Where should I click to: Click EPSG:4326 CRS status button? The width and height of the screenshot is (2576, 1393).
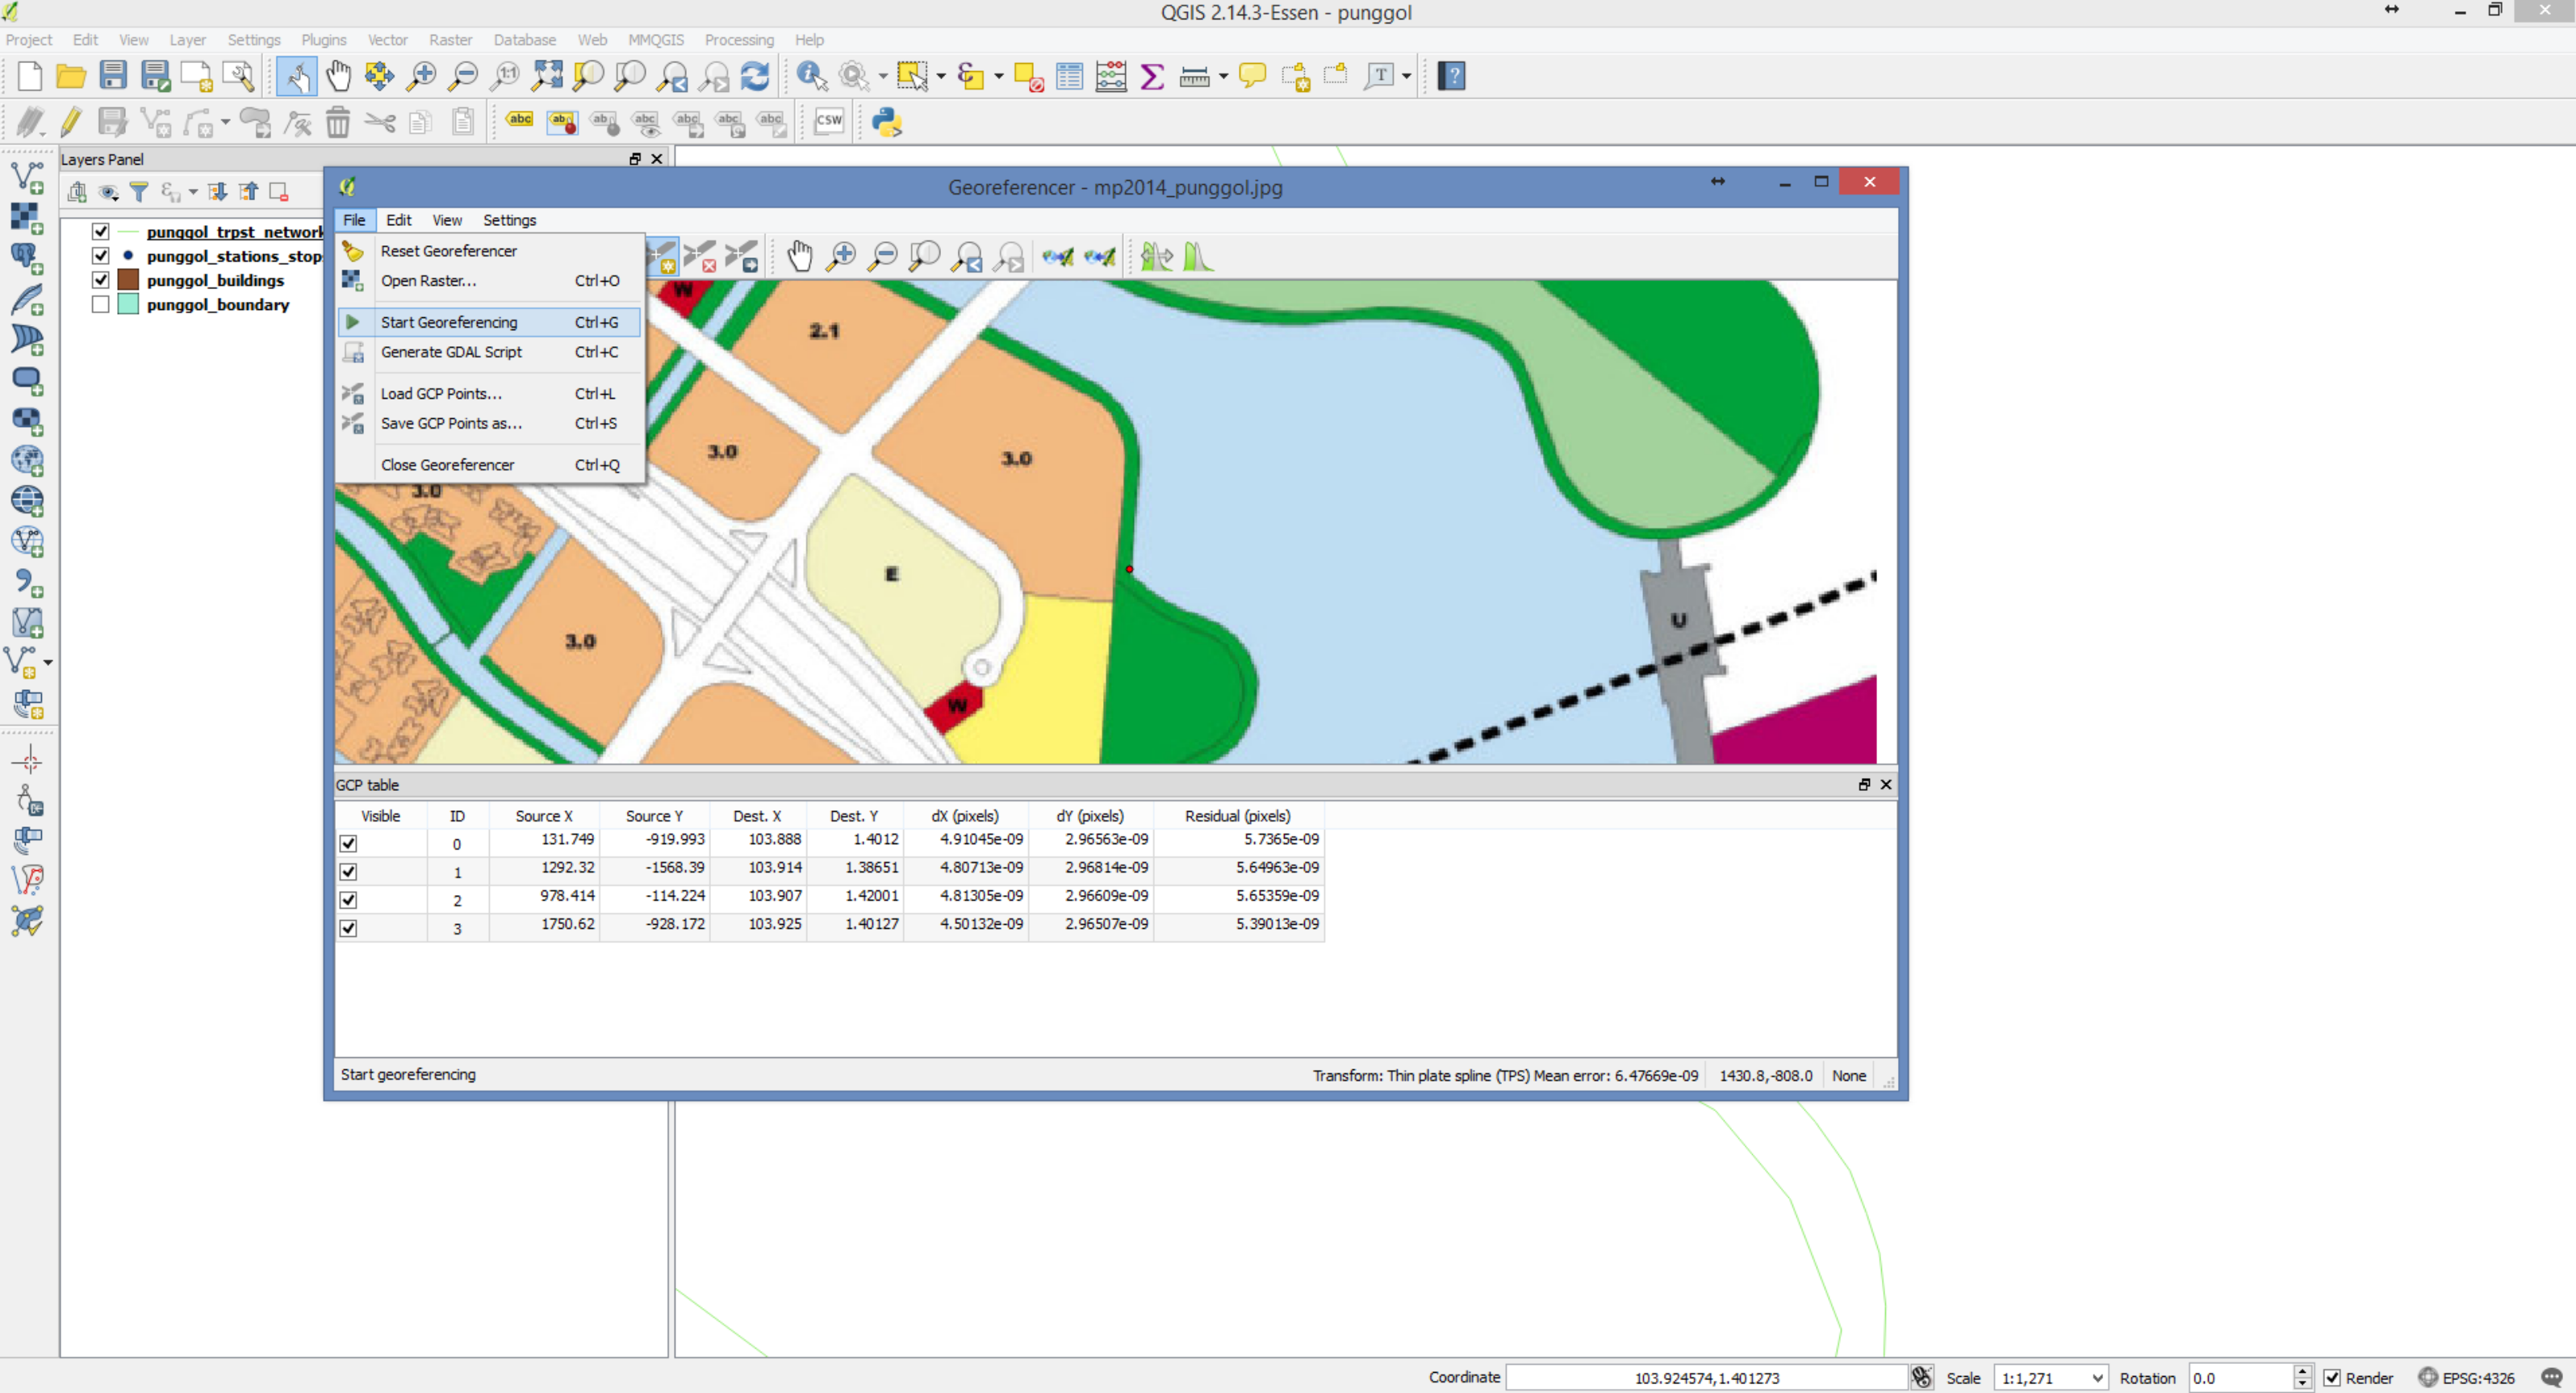(2466, 1377)
